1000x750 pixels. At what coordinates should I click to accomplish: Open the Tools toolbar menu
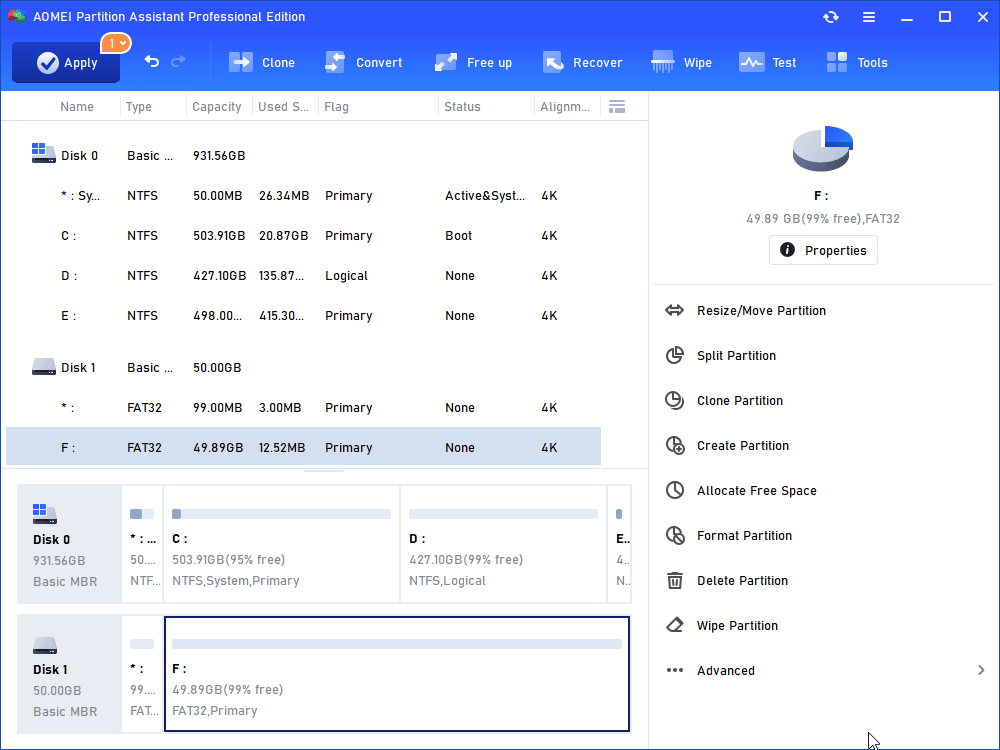tap(857, 62)
